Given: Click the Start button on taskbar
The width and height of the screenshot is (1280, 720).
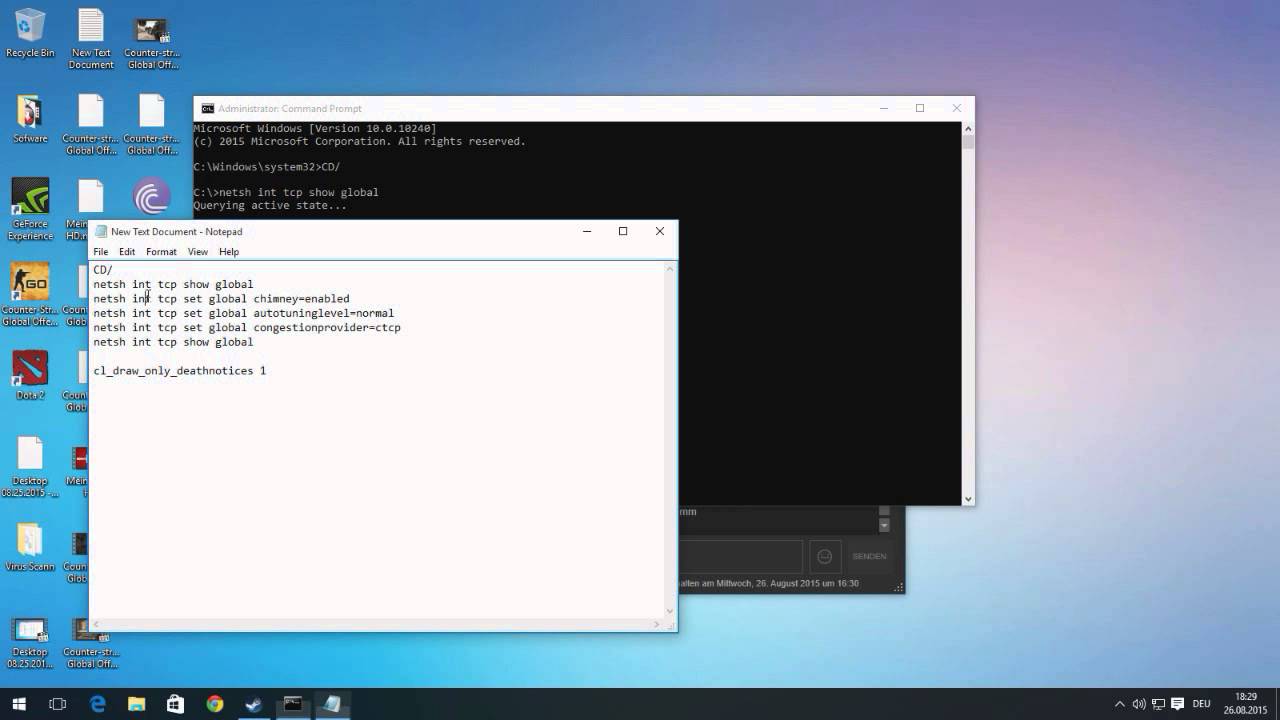Looking at the screenshot, I should coord(19,704).
